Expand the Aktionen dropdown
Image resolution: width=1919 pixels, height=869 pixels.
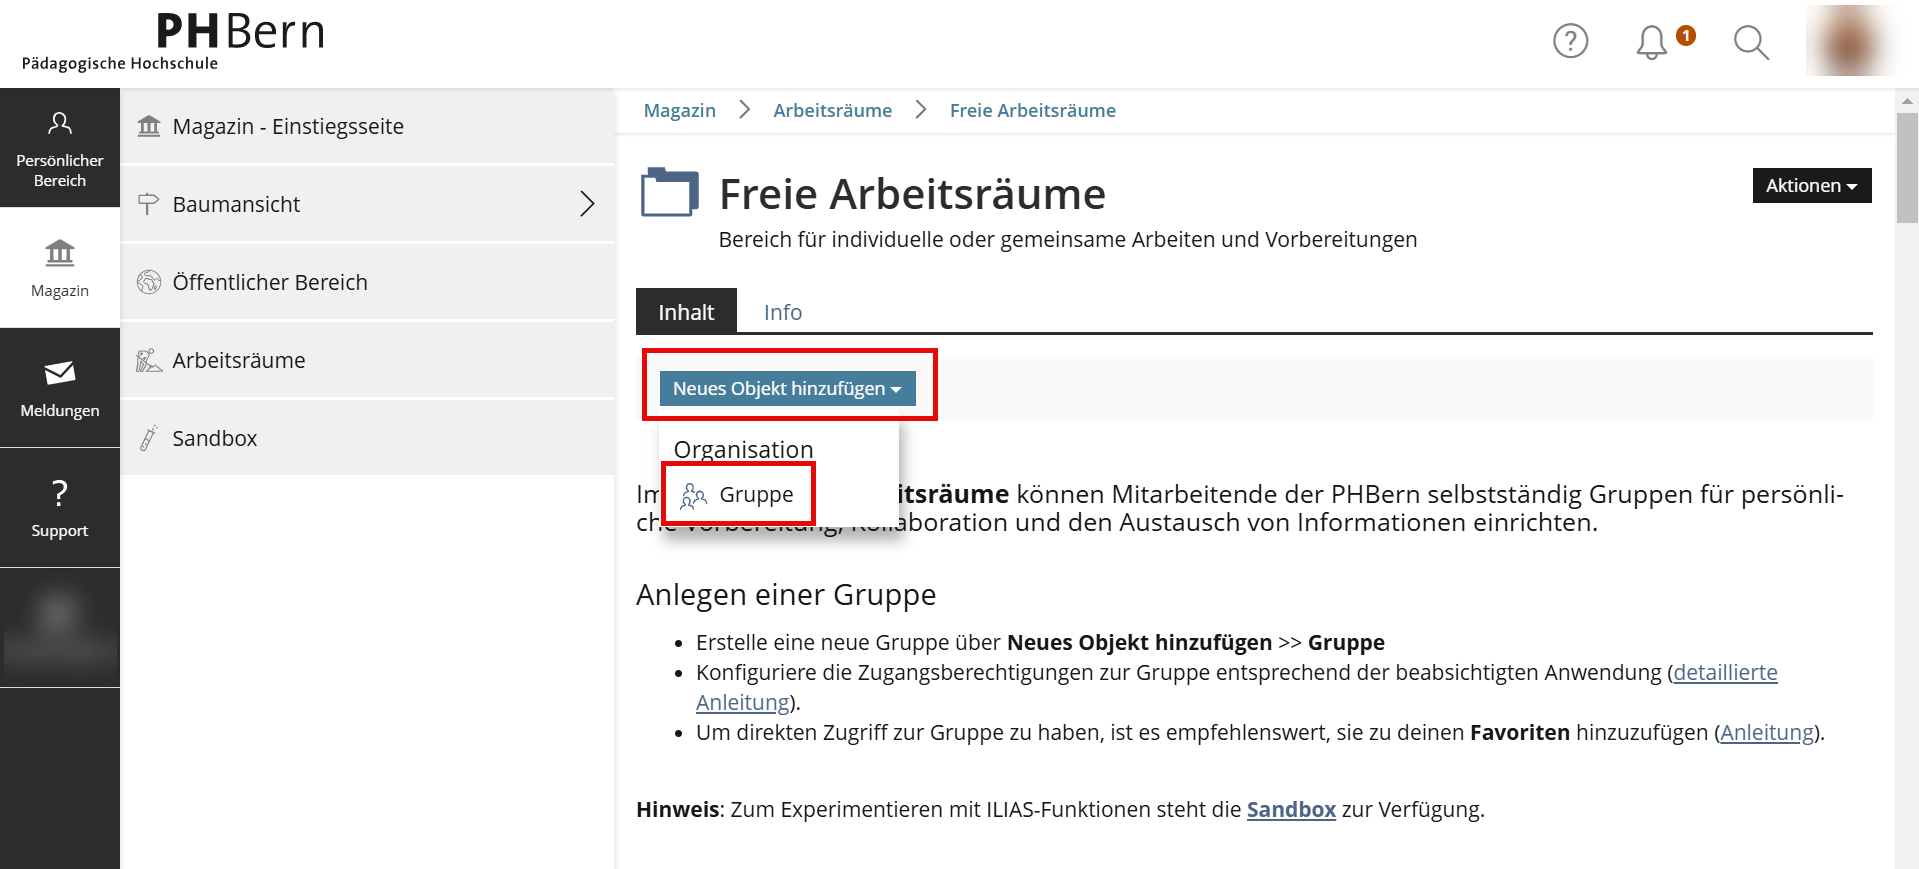pos(1811,186)
